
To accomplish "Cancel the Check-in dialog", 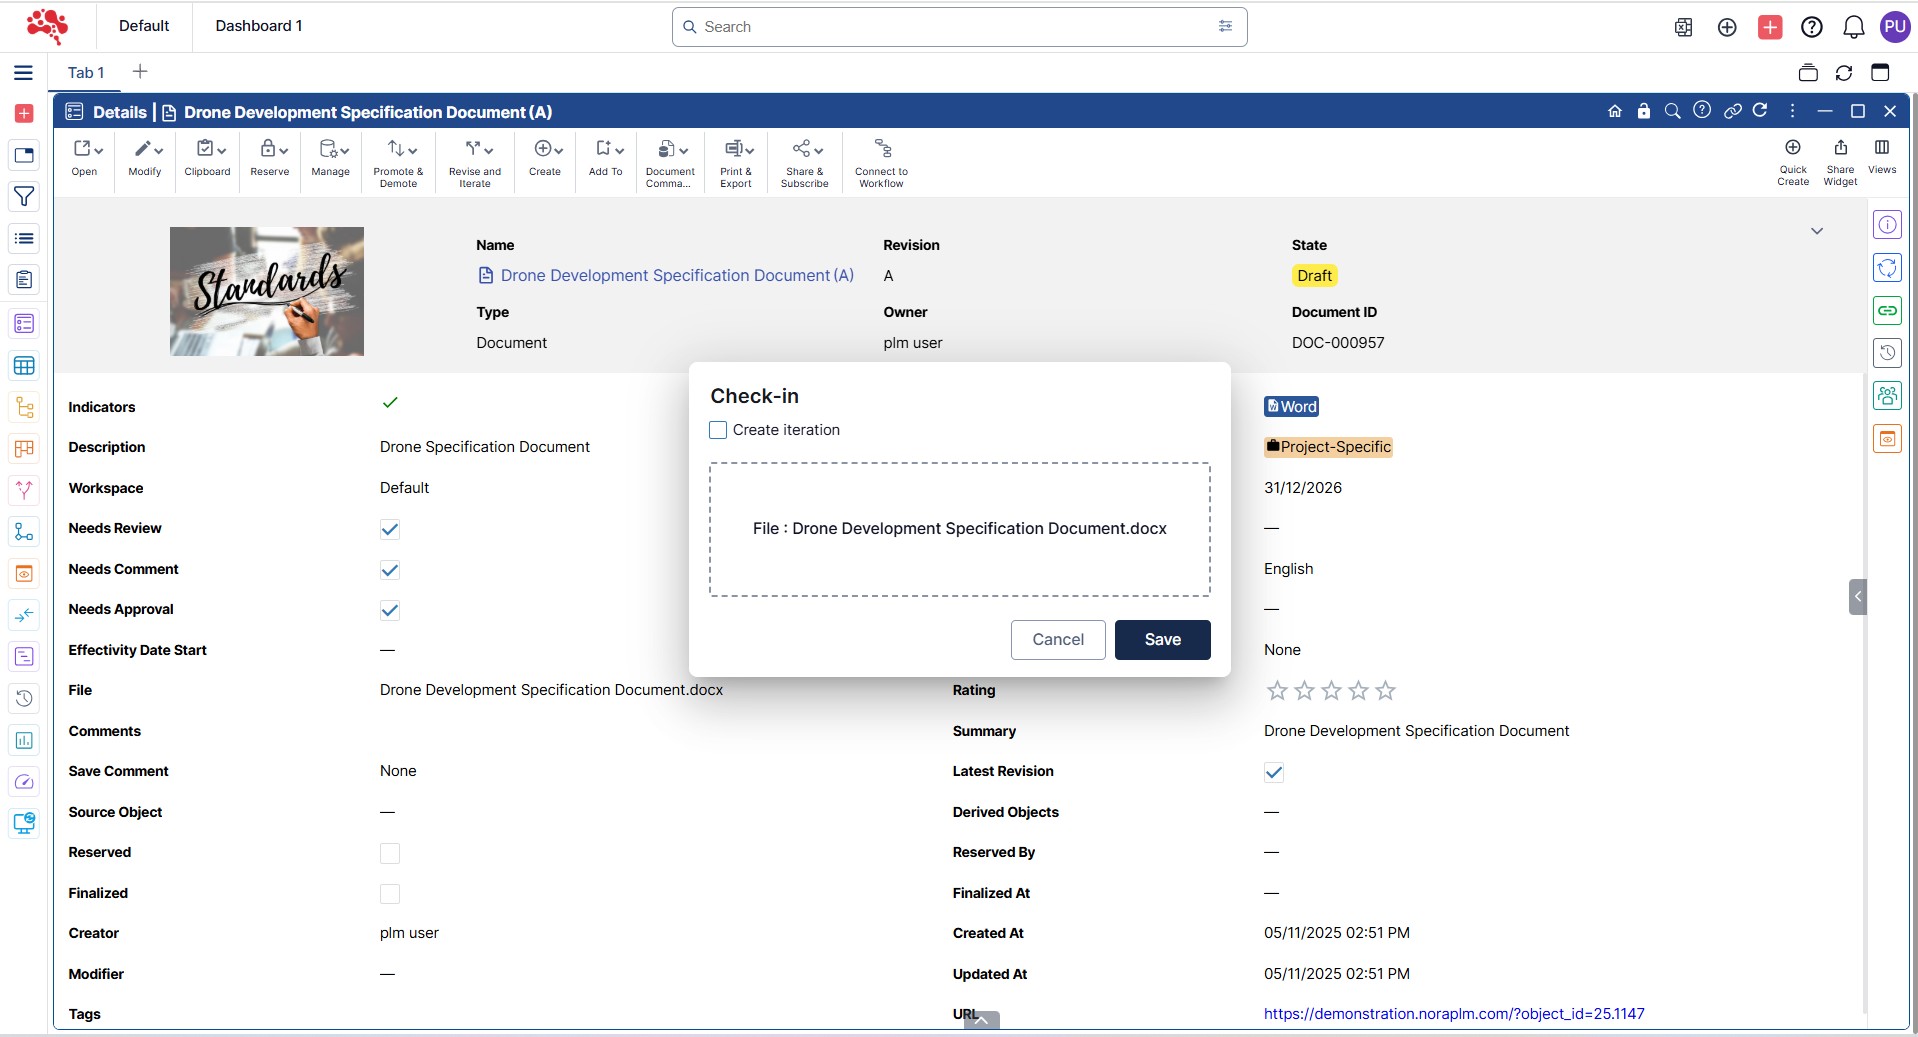I will click(x=1057, y=640).
